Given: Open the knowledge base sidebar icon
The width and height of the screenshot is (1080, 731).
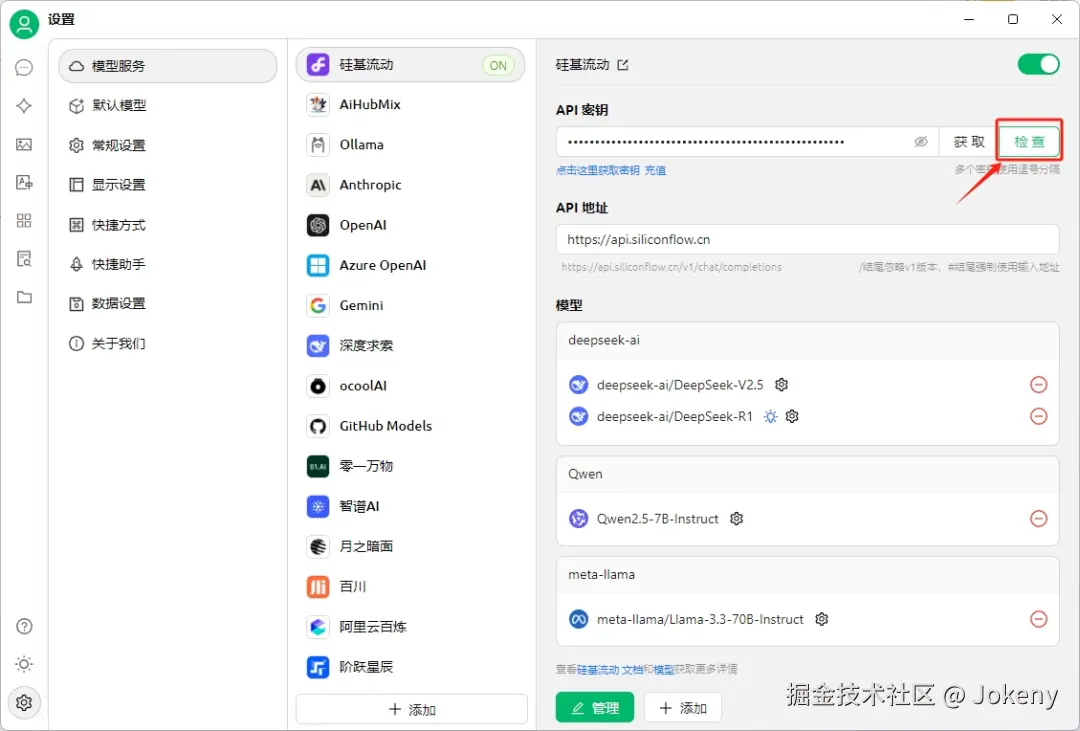Looking at the screenshot, I should (x=24, y=259).
